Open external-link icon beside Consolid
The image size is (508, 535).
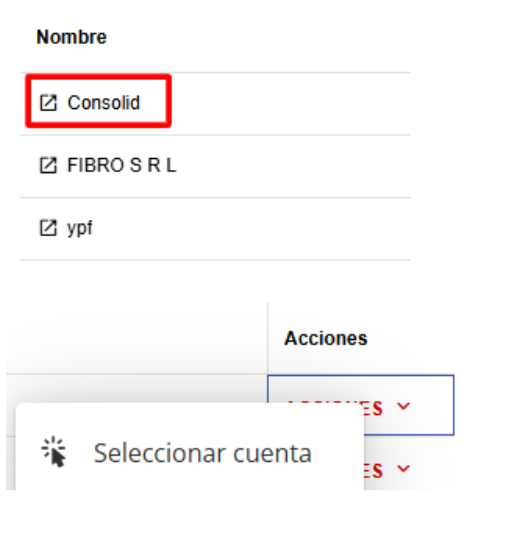coord(48,103)
